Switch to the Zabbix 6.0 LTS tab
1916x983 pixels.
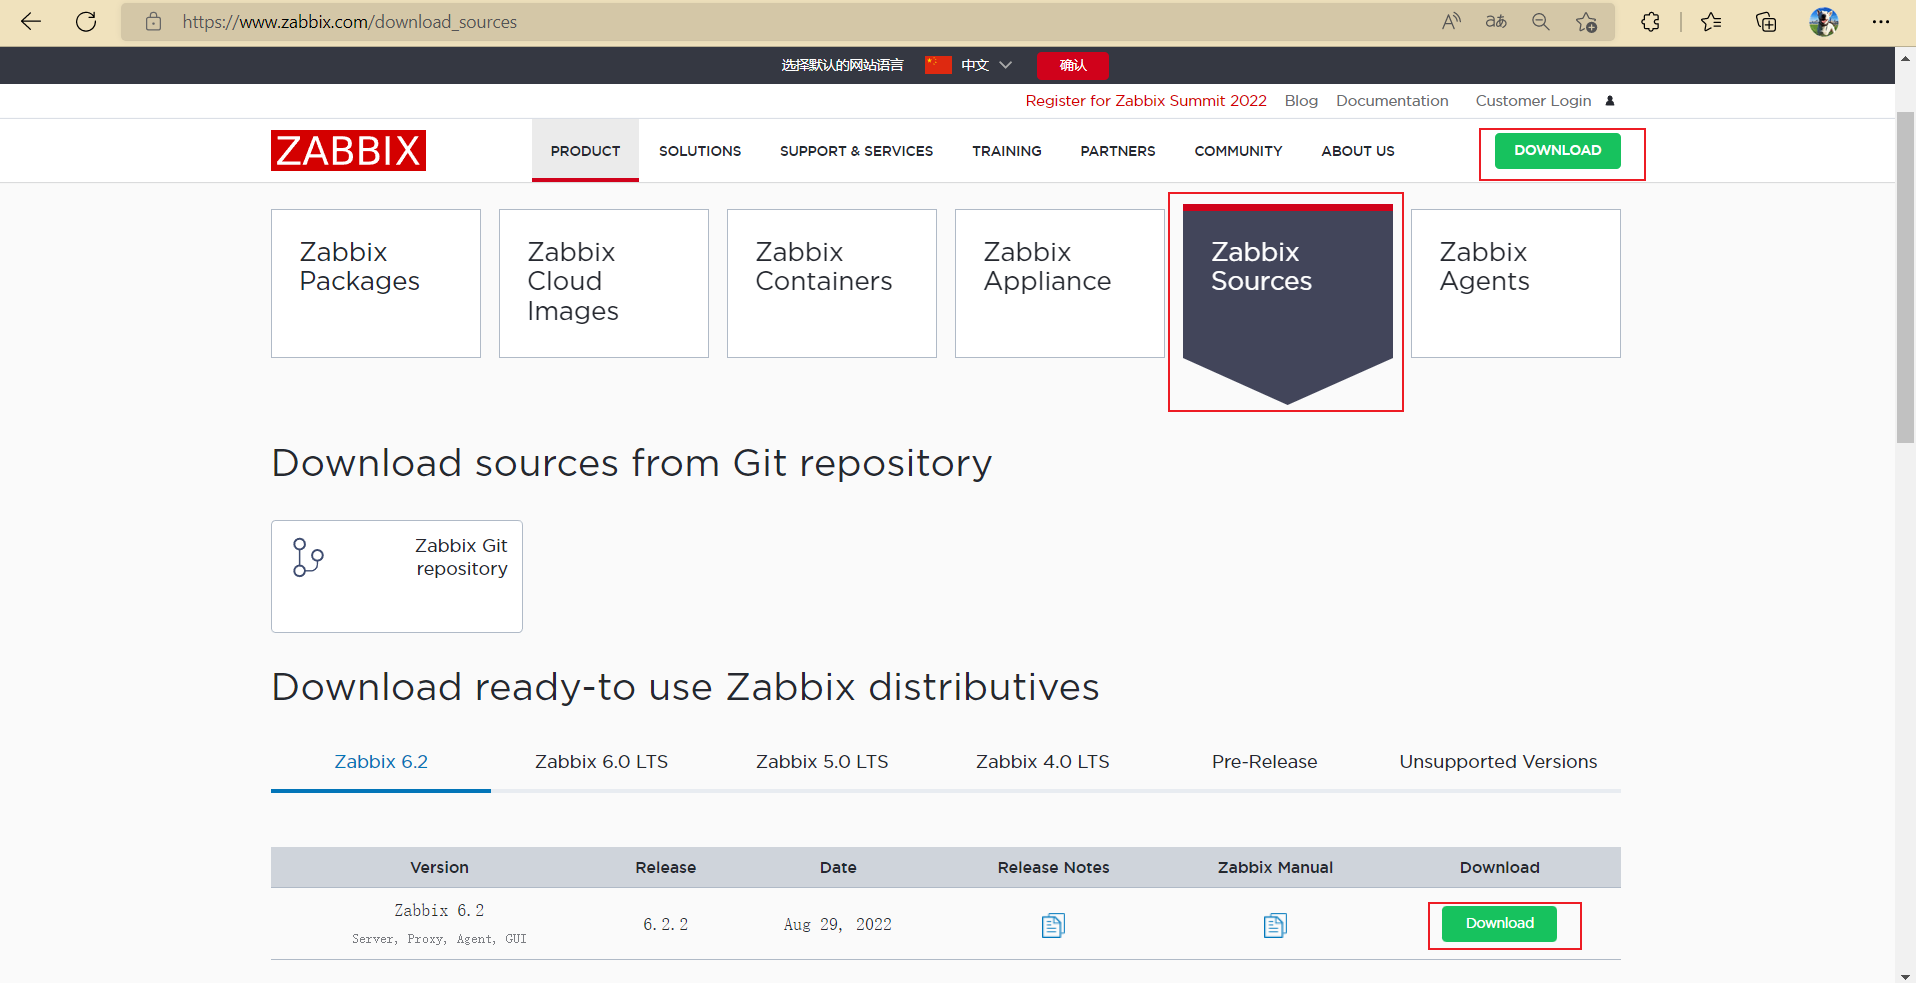tap(600, 761)
